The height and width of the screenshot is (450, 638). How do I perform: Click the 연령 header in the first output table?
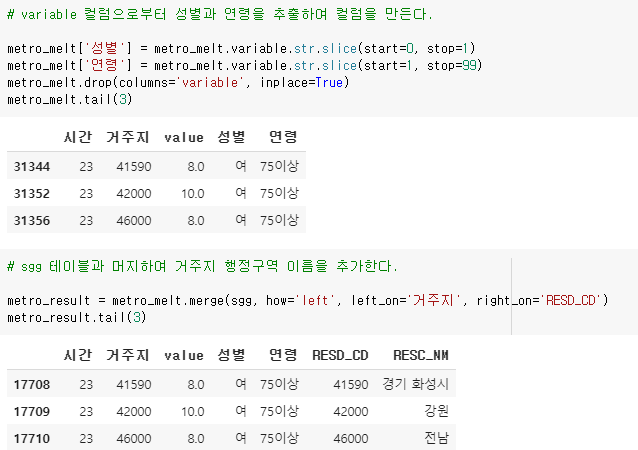click(x=283, y=137)
